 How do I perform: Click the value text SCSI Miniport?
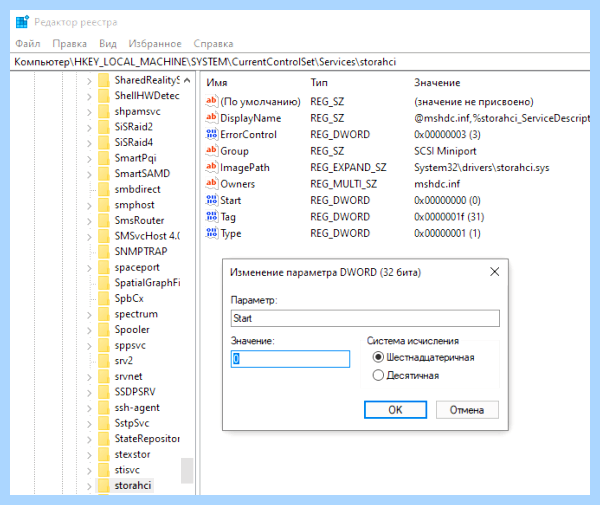[445, 151]
